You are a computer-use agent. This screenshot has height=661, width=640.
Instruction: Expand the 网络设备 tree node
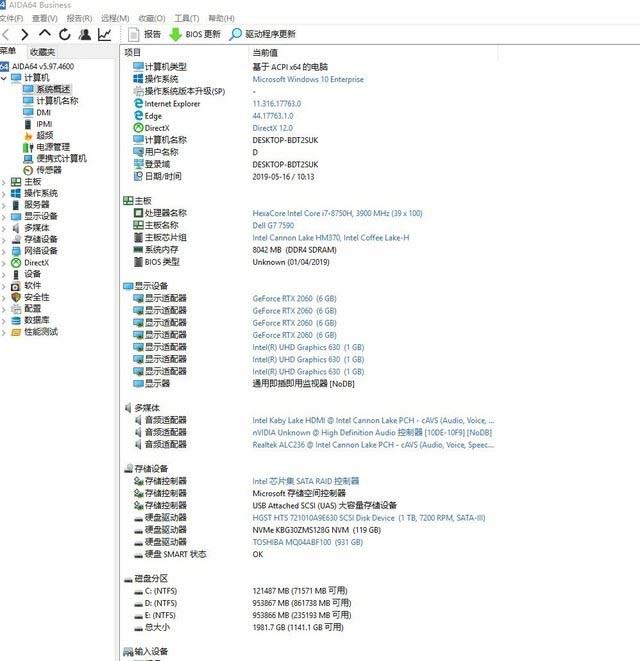point(4,251)
